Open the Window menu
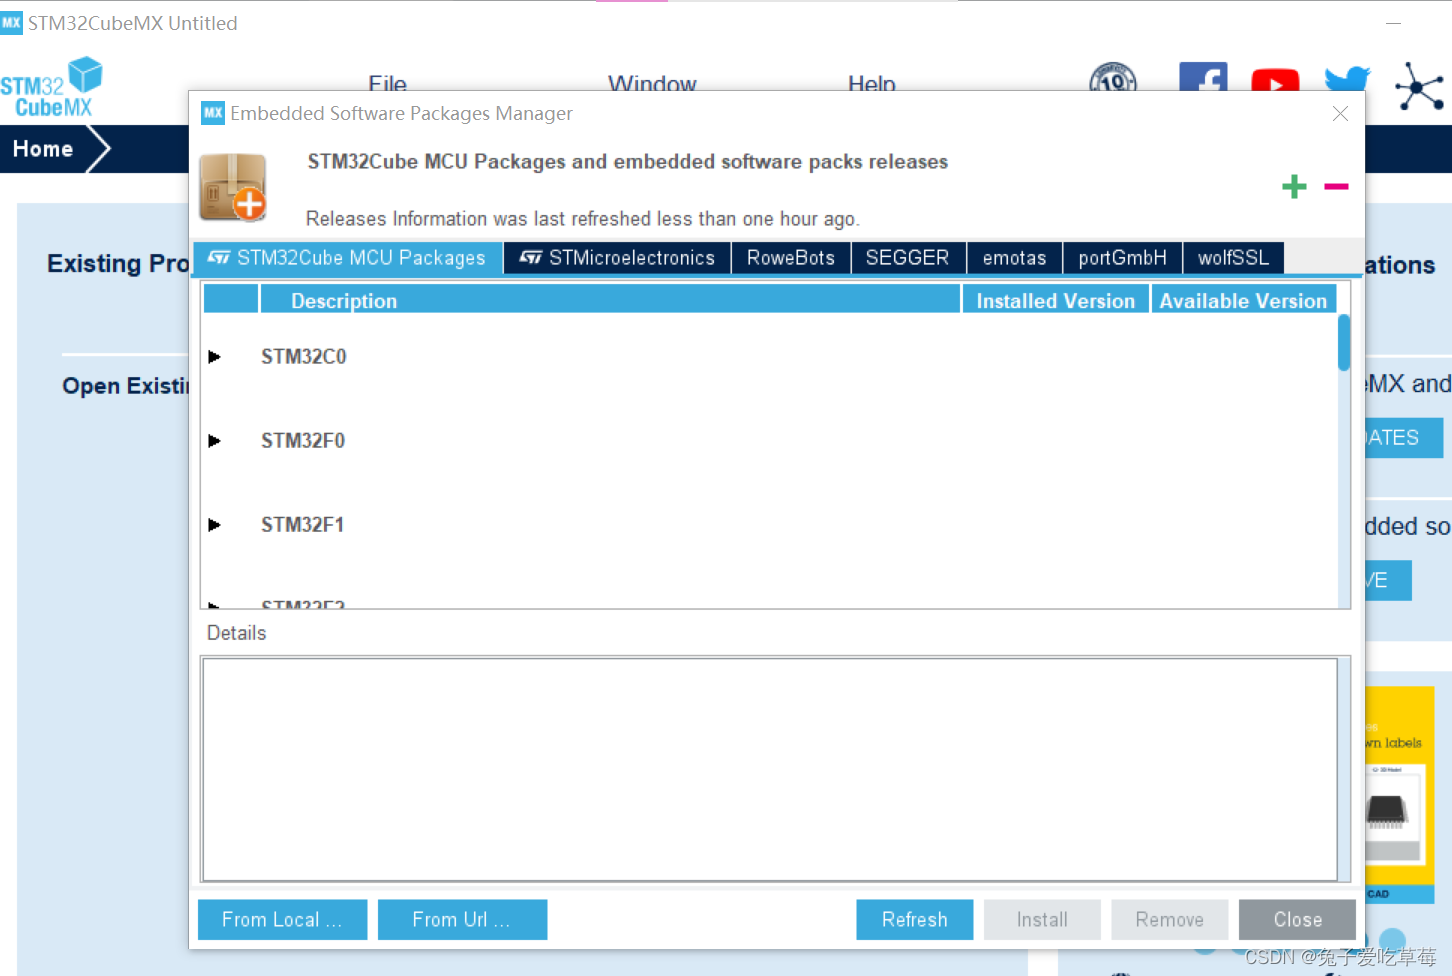The width and height of the screenshot is (1452, 976). point(652,84)
